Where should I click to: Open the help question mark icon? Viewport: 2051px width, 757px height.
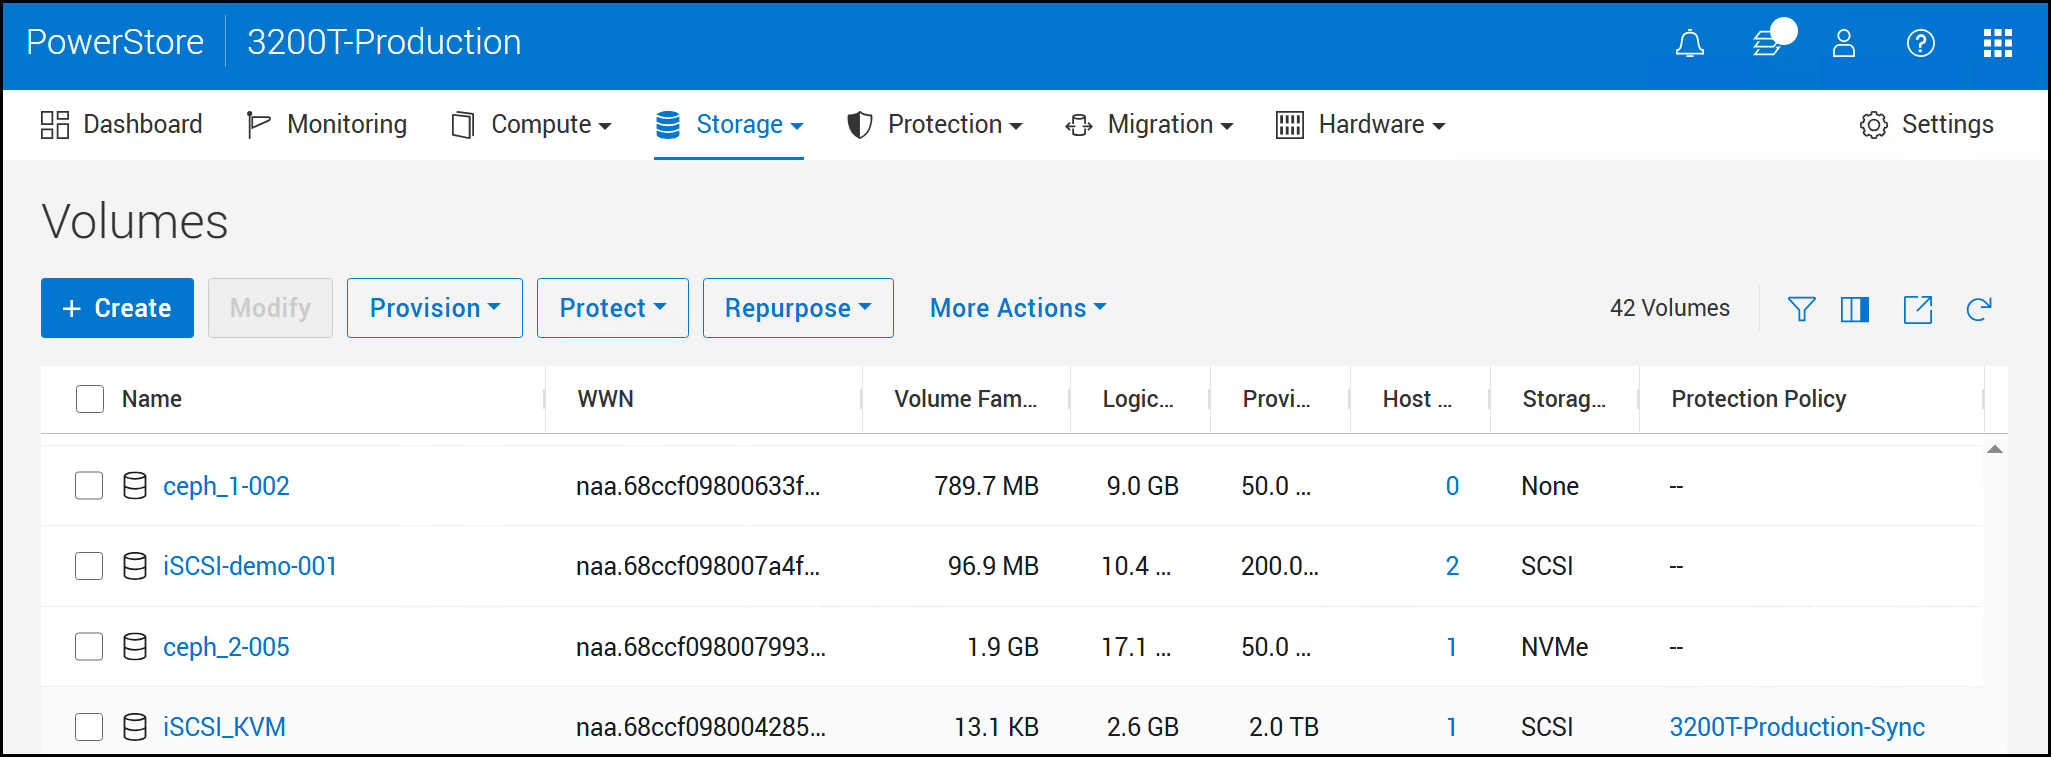coord(1921,43)
